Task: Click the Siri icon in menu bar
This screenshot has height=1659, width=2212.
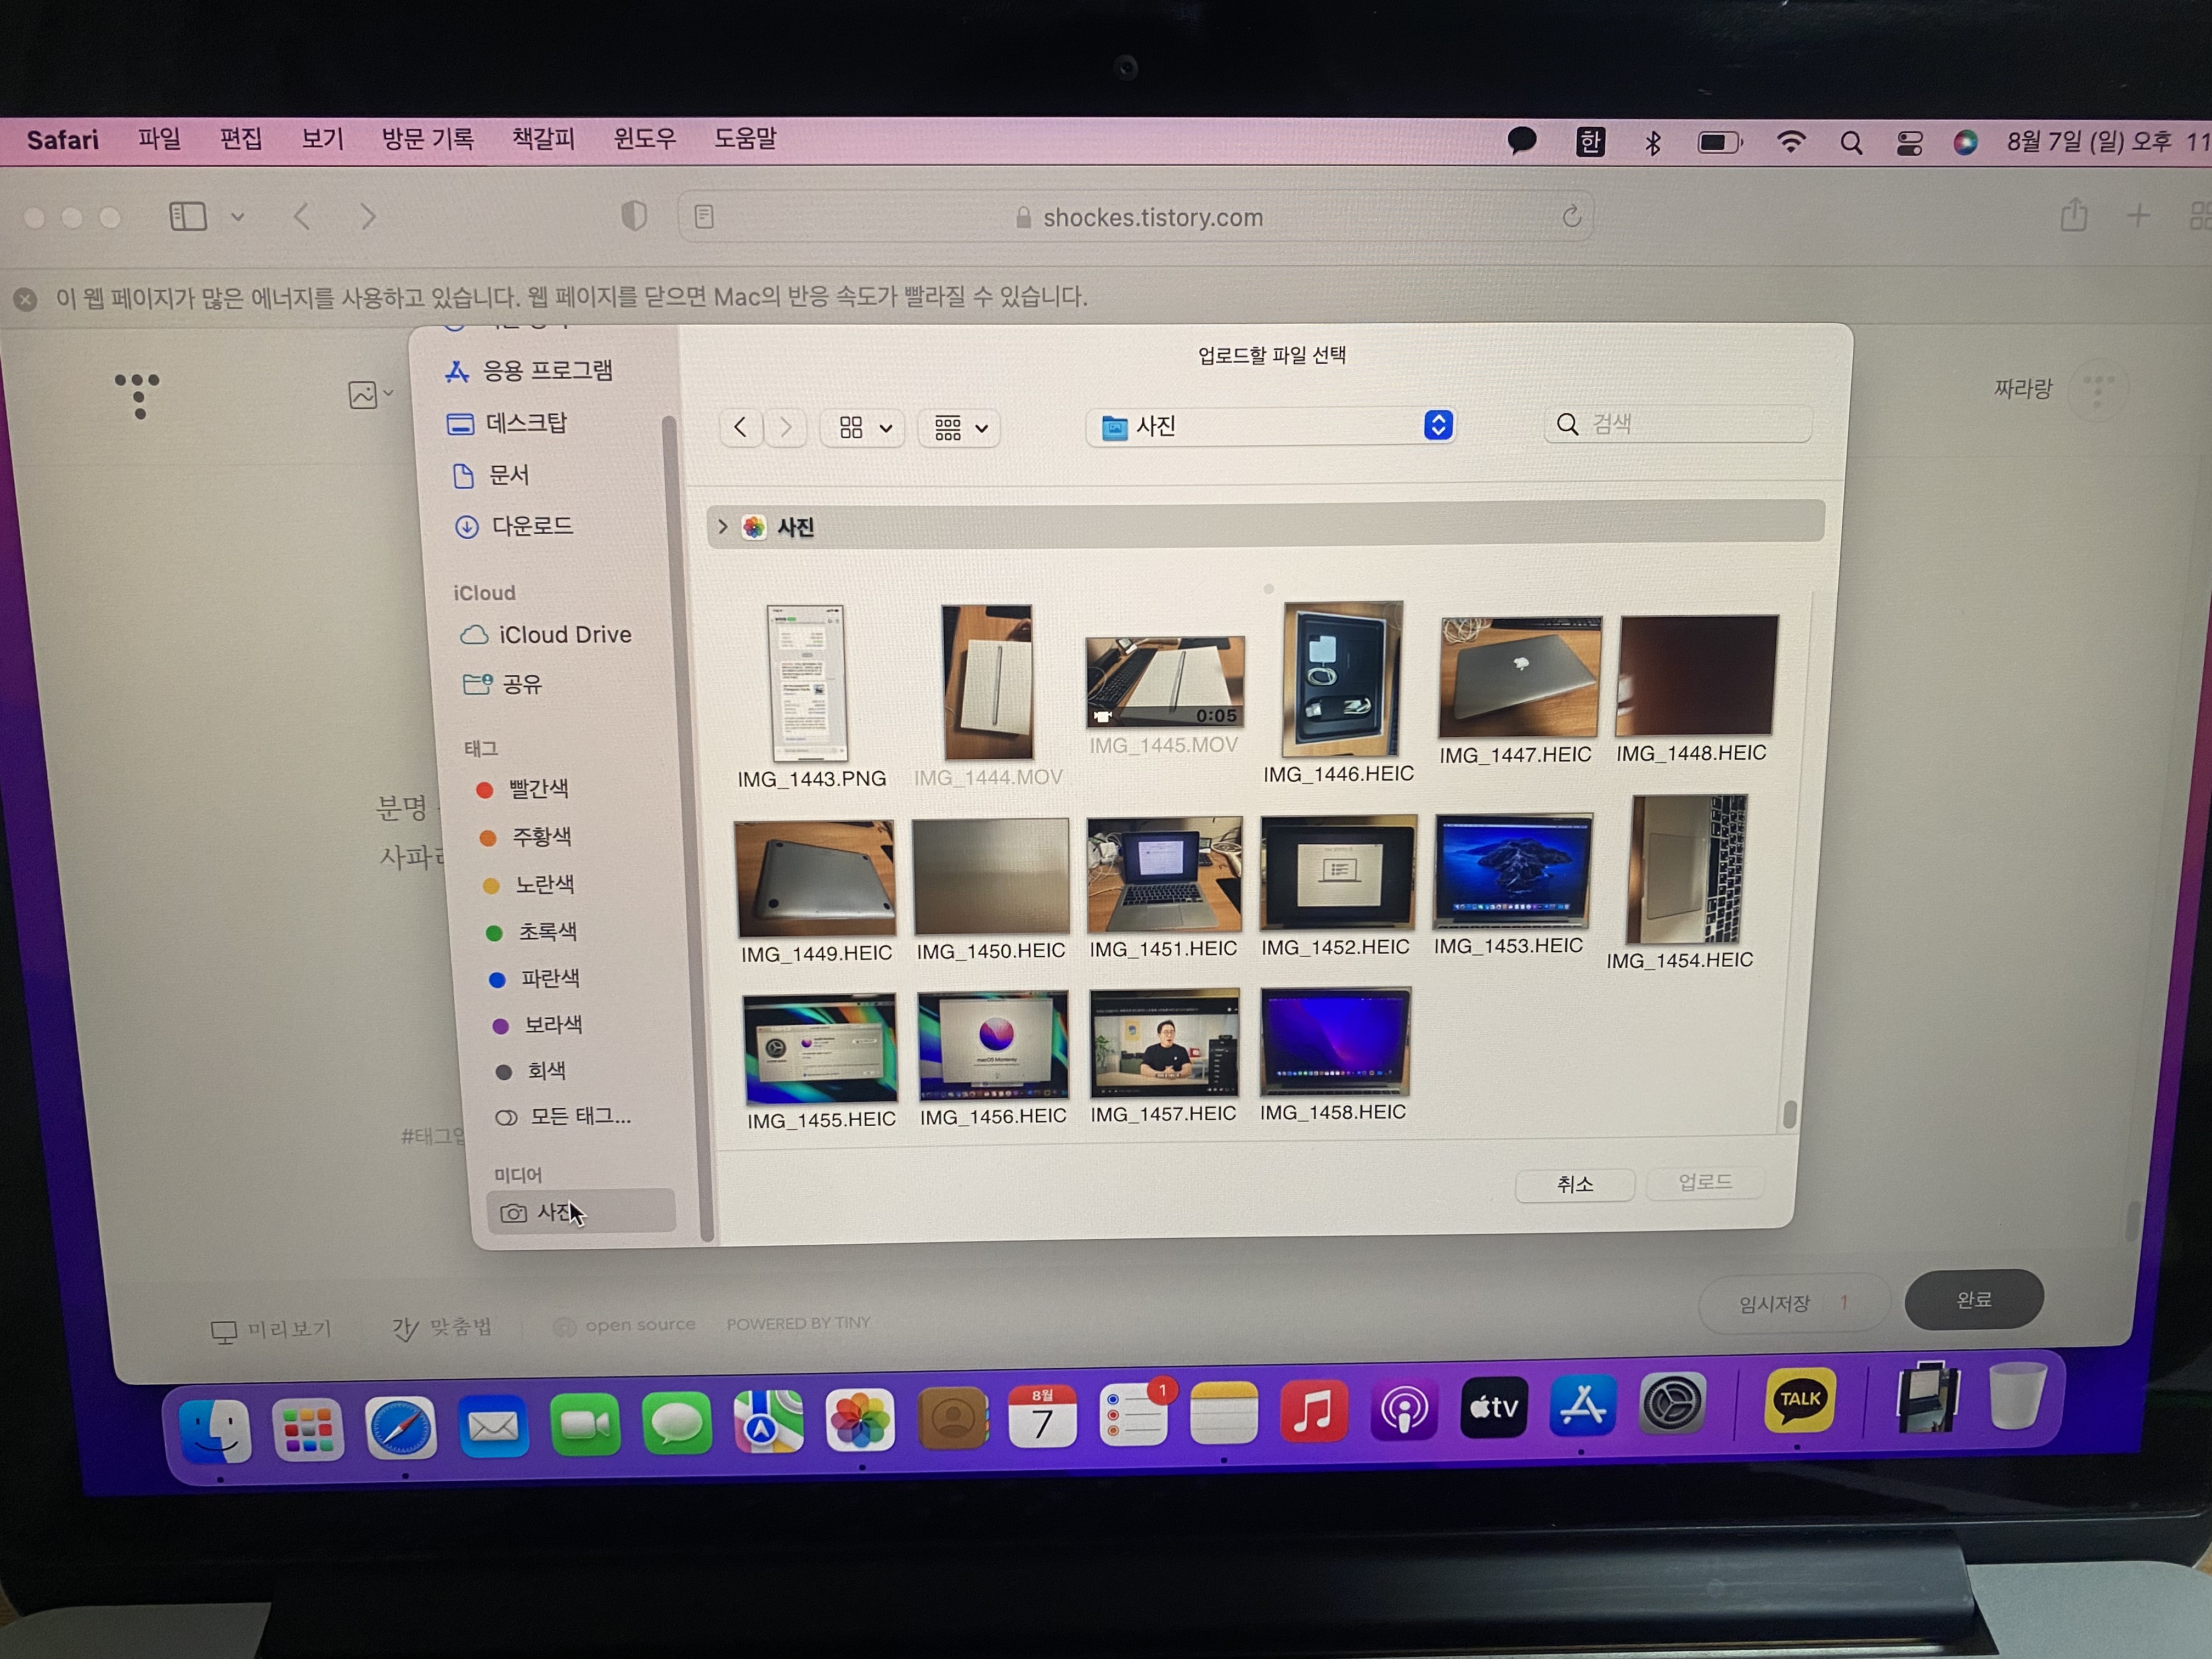Action: point(1965,142)
